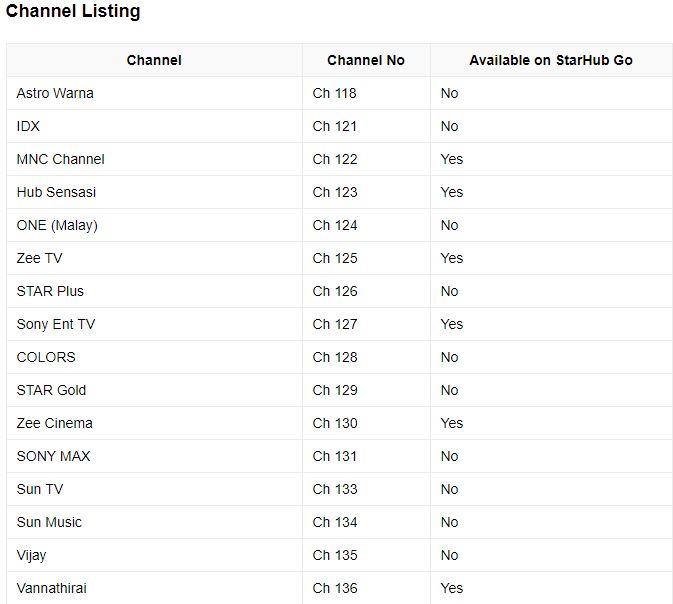Select the STAR Plus row name
The image size is (673, 604).
(x=50, y=291)
